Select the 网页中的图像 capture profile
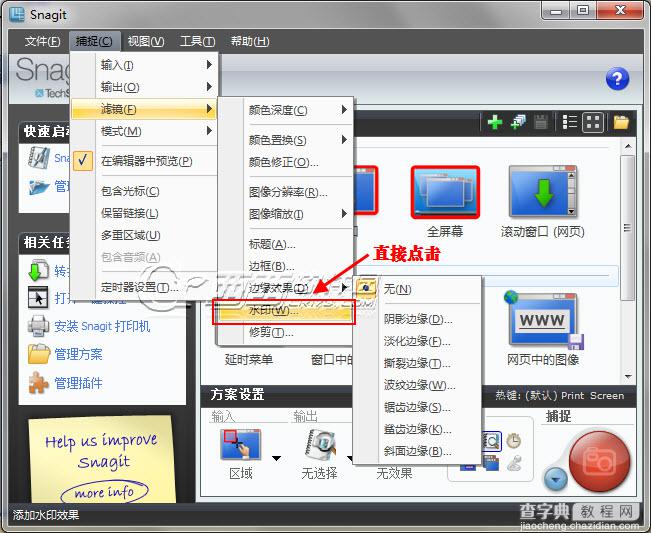Screen dimensions: 651x533 click(543, 330)
